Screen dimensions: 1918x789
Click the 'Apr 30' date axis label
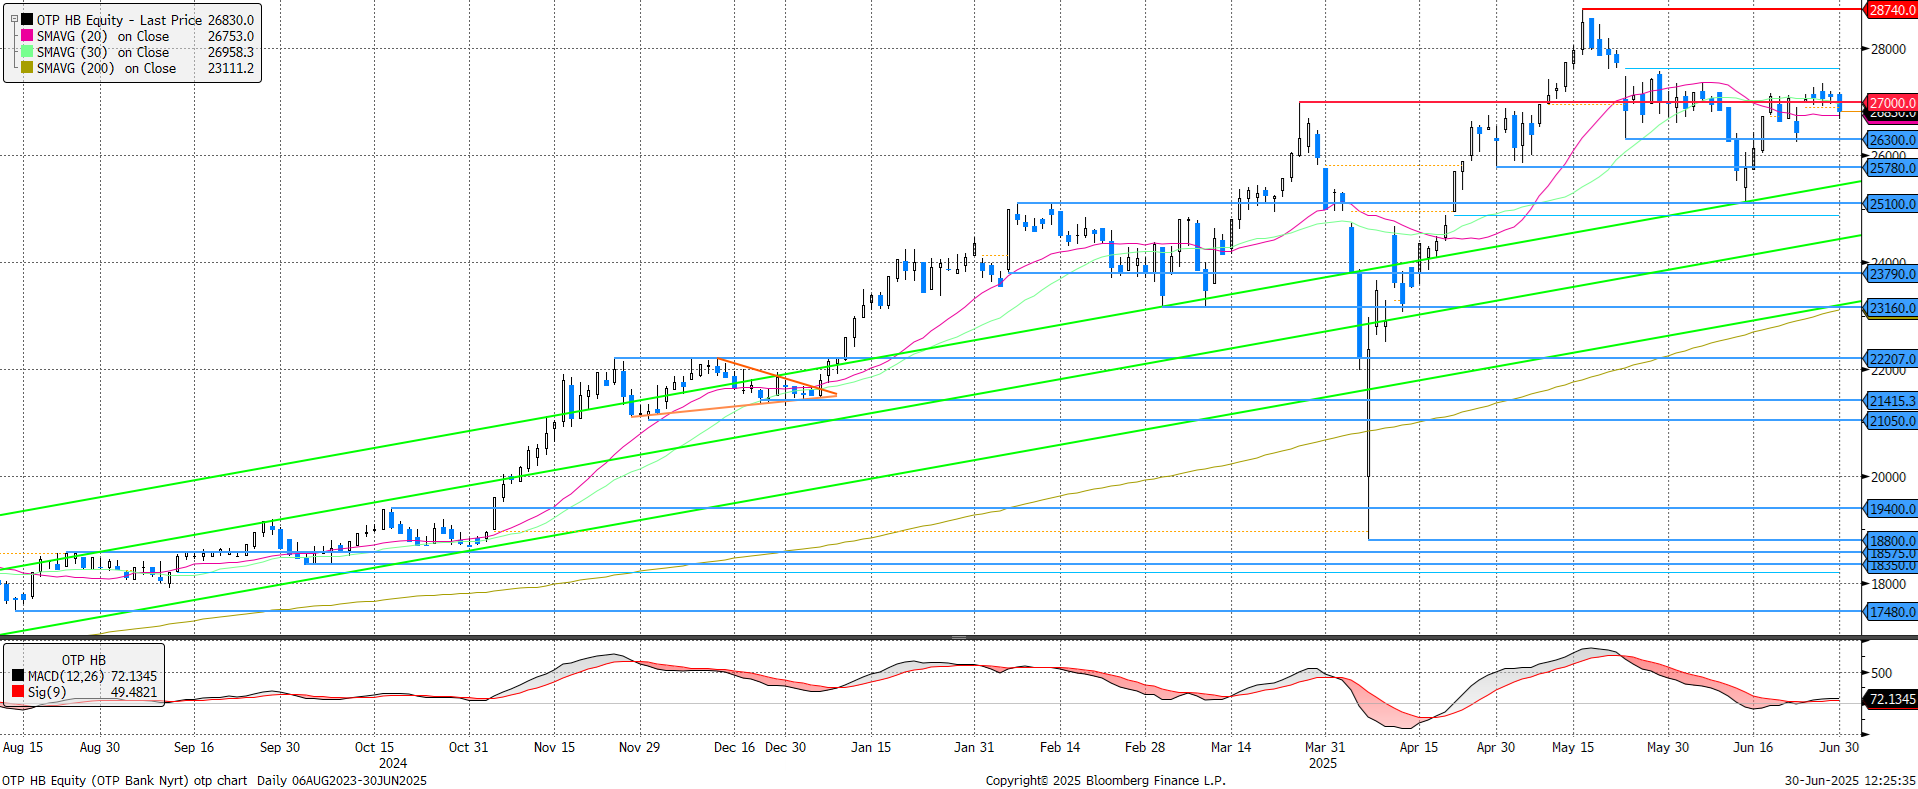click(x=1496, y=747)
